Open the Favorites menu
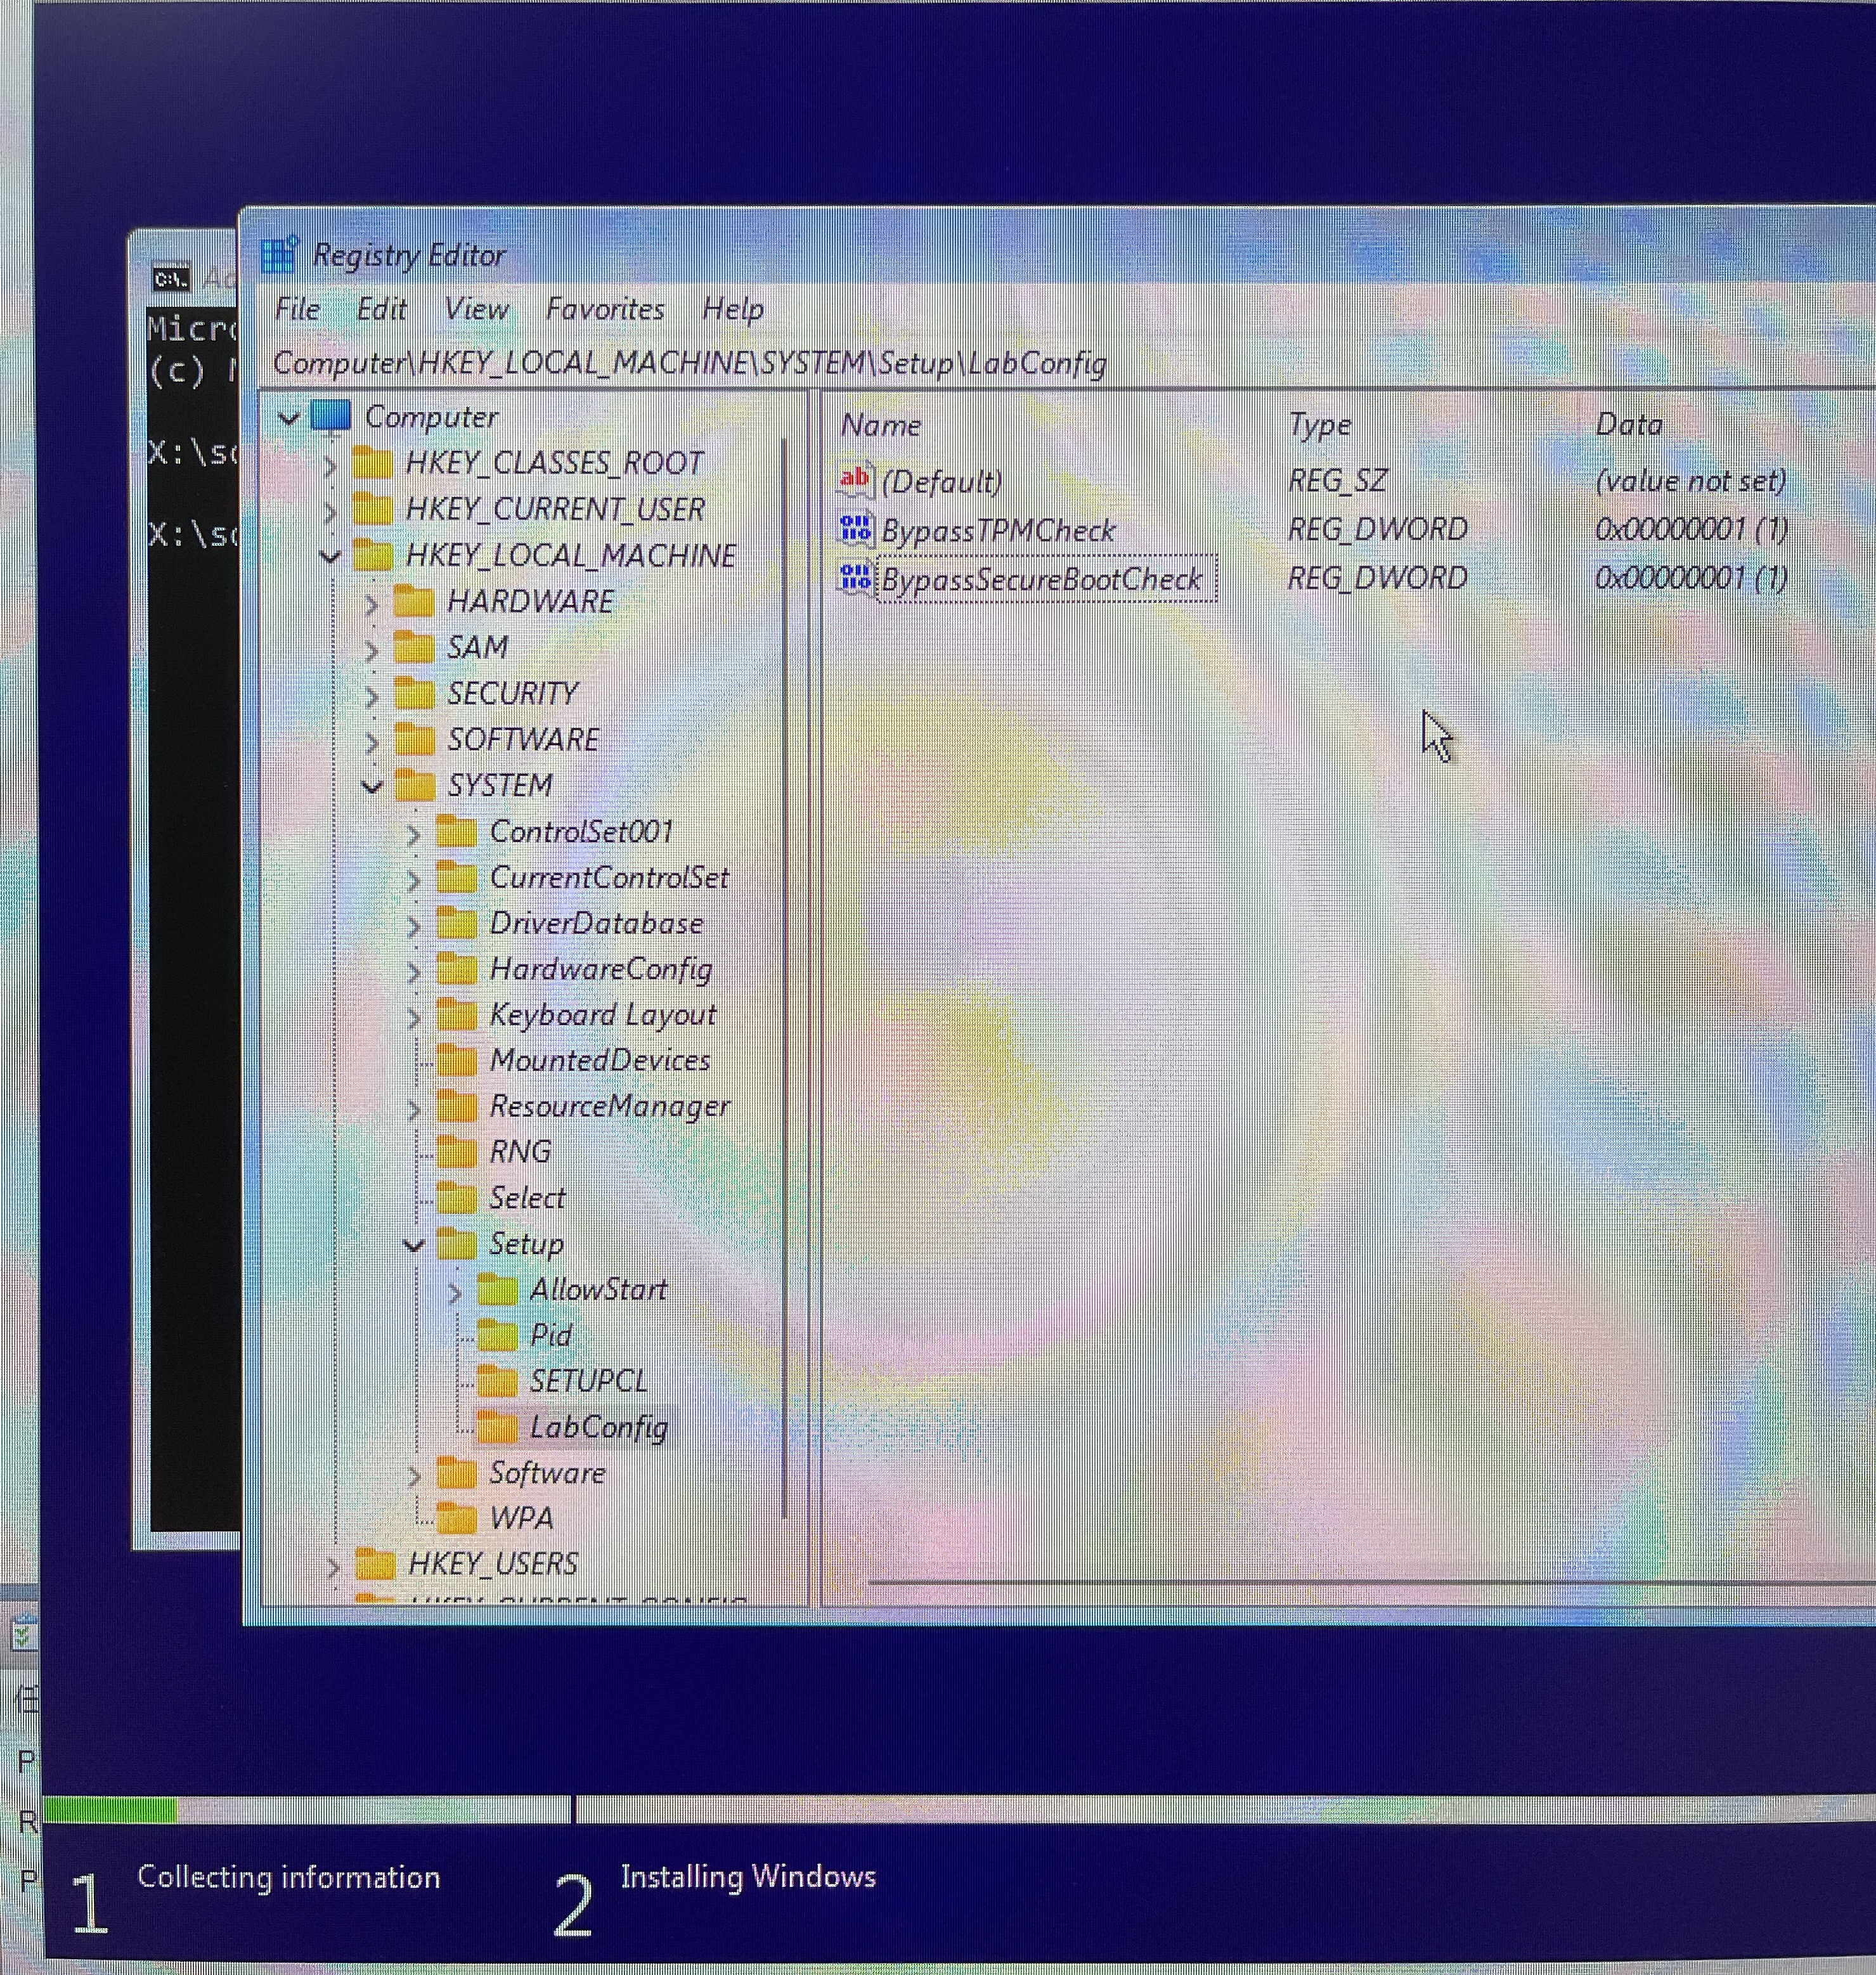The width and height of the screenshot is (1876, 1975). click(x=604, y=309)
